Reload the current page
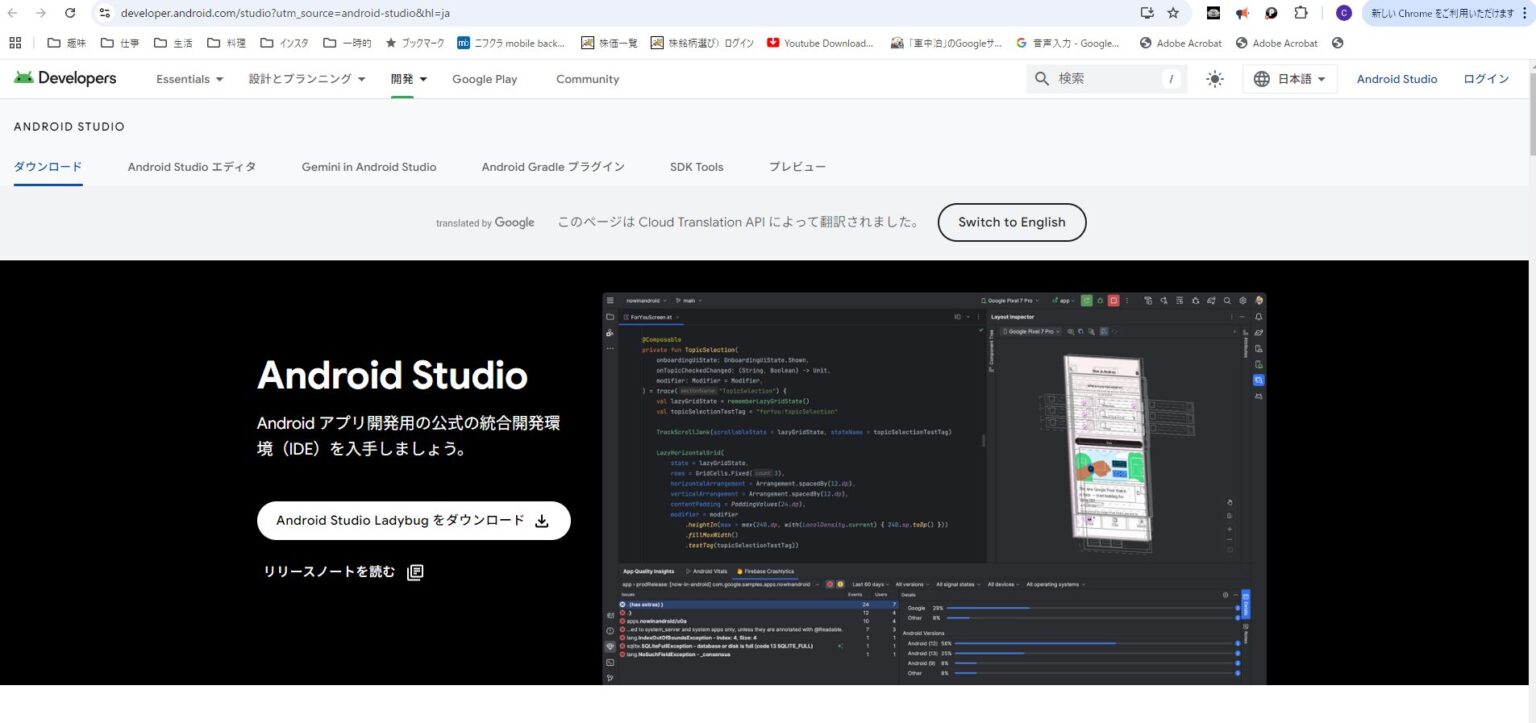1536x723 pixels. (x=69, y=13)
